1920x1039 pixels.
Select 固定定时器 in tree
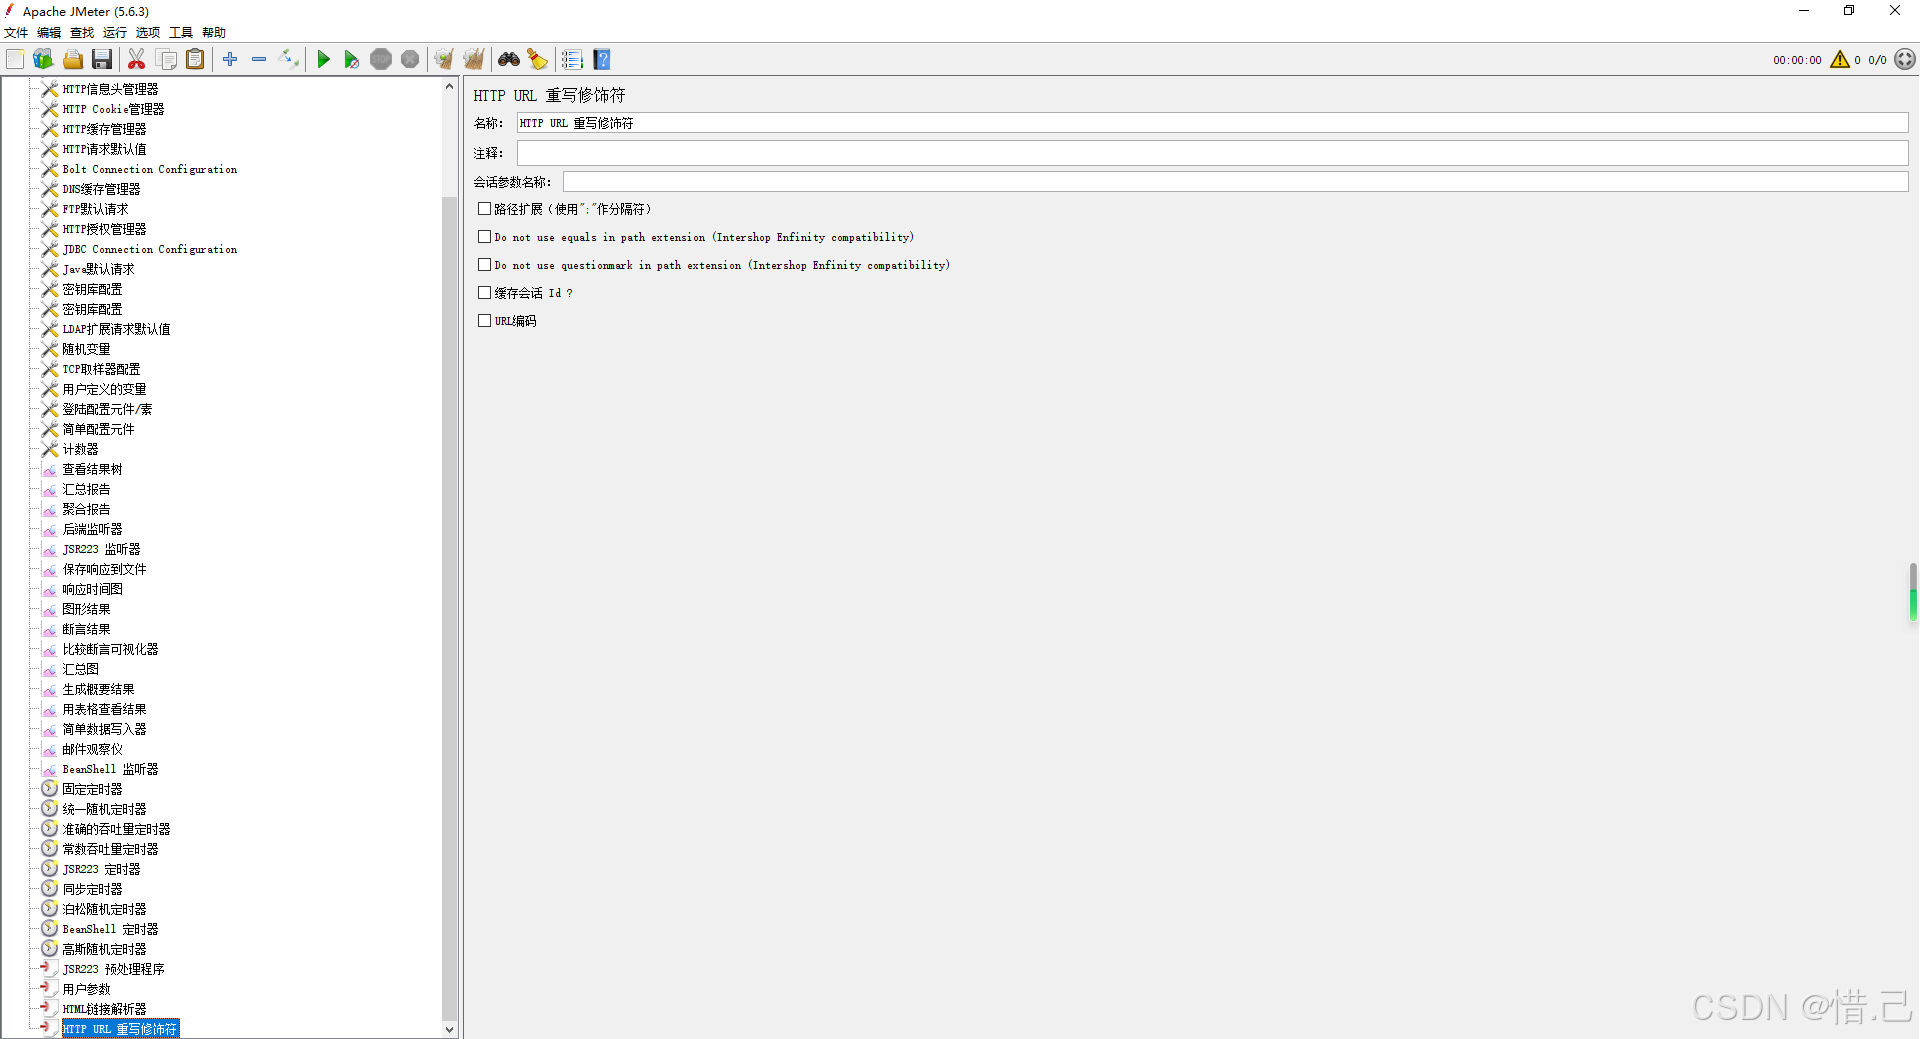pos(92,789)
